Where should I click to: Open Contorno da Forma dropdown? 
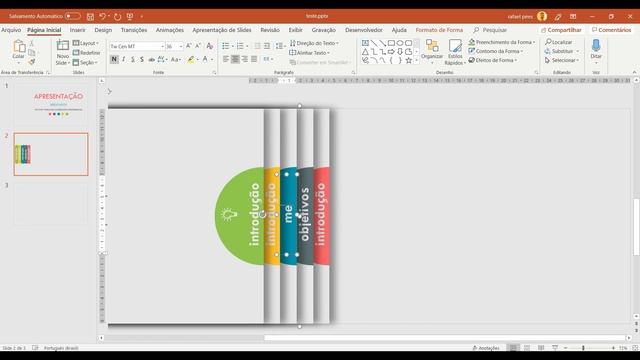pos(496,51)
